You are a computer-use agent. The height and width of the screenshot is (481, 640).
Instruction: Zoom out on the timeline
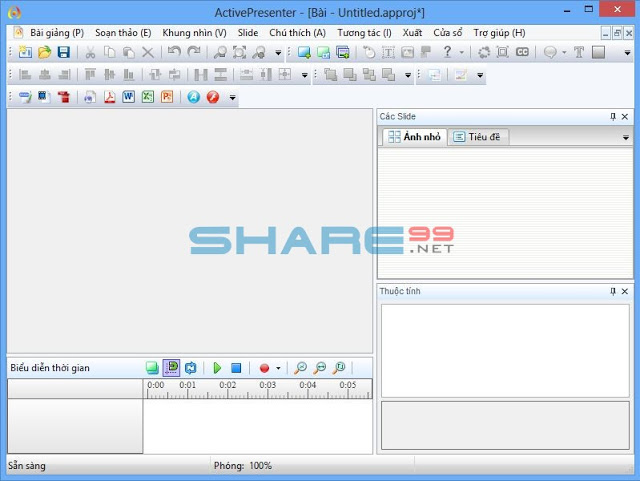coord(320,367)
